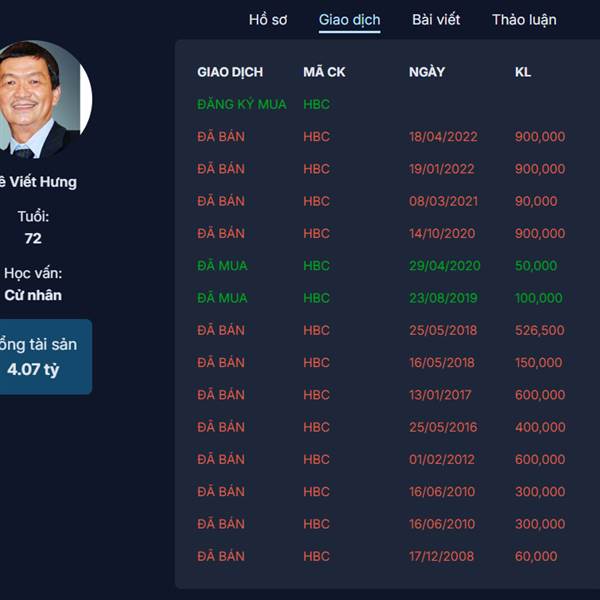Open HBC ticker in 18/04/2022 row
This screenshot has height=600, width=600.
[x=316, y=137]
